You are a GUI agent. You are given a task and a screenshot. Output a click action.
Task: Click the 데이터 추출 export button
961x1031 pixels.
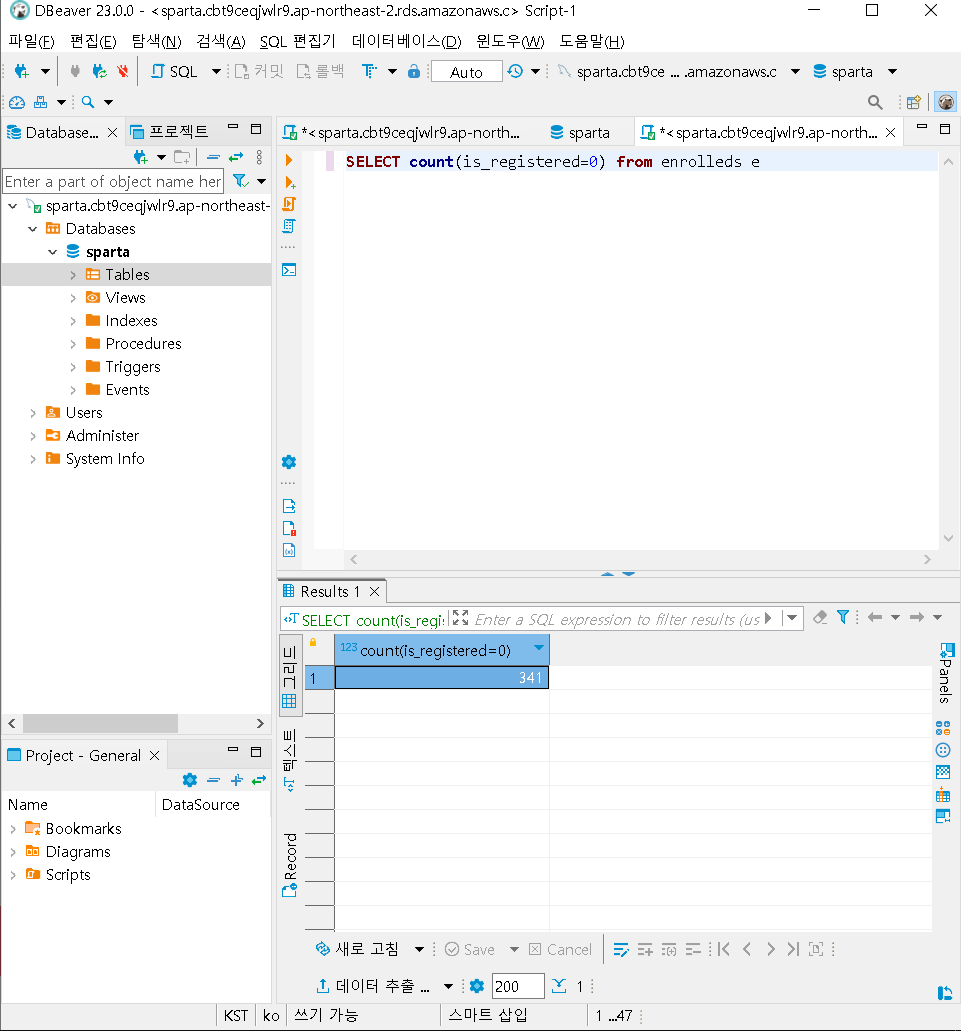pyautogui.click(x=373, y=986)
